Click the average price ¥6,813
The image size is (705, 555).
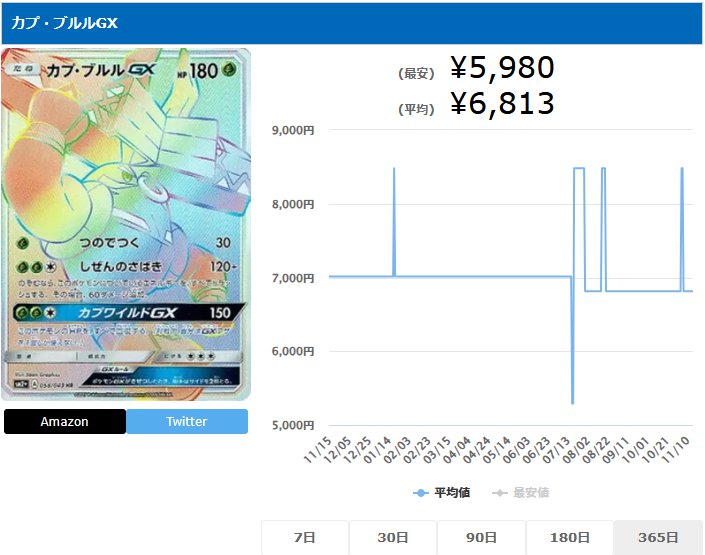pyautogui.click(x=502, y=103)
